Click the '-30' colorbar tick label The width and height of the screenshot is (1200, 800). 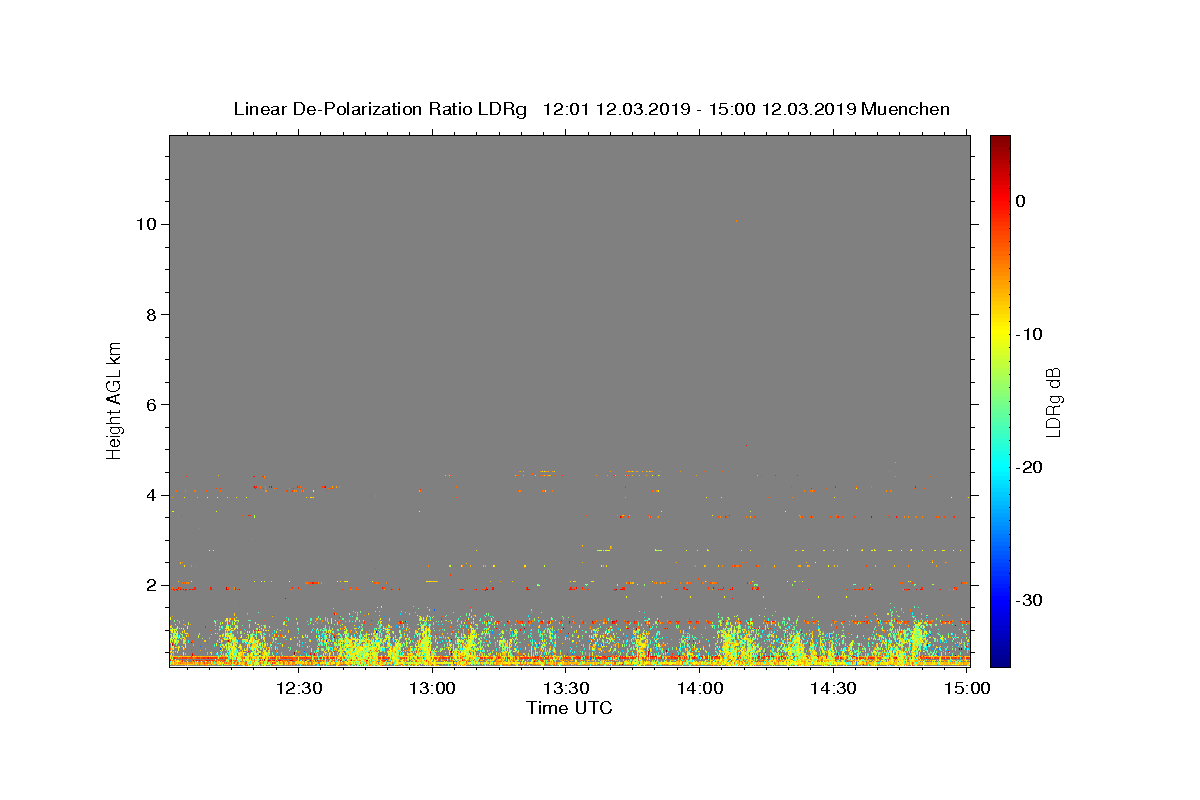[1030, 600]
